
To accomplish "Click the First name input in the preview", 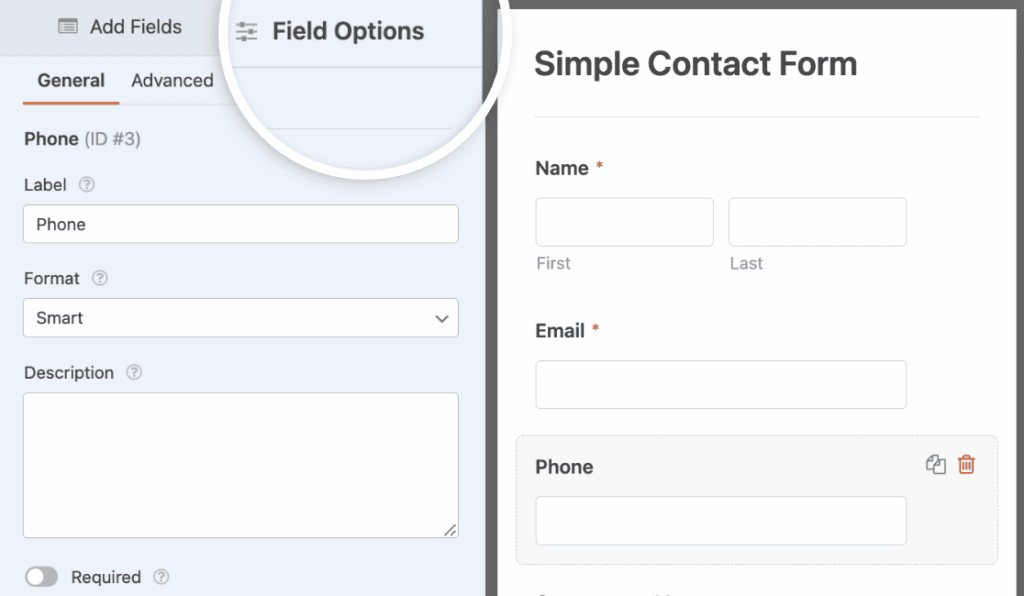I will tap(624, 222).
